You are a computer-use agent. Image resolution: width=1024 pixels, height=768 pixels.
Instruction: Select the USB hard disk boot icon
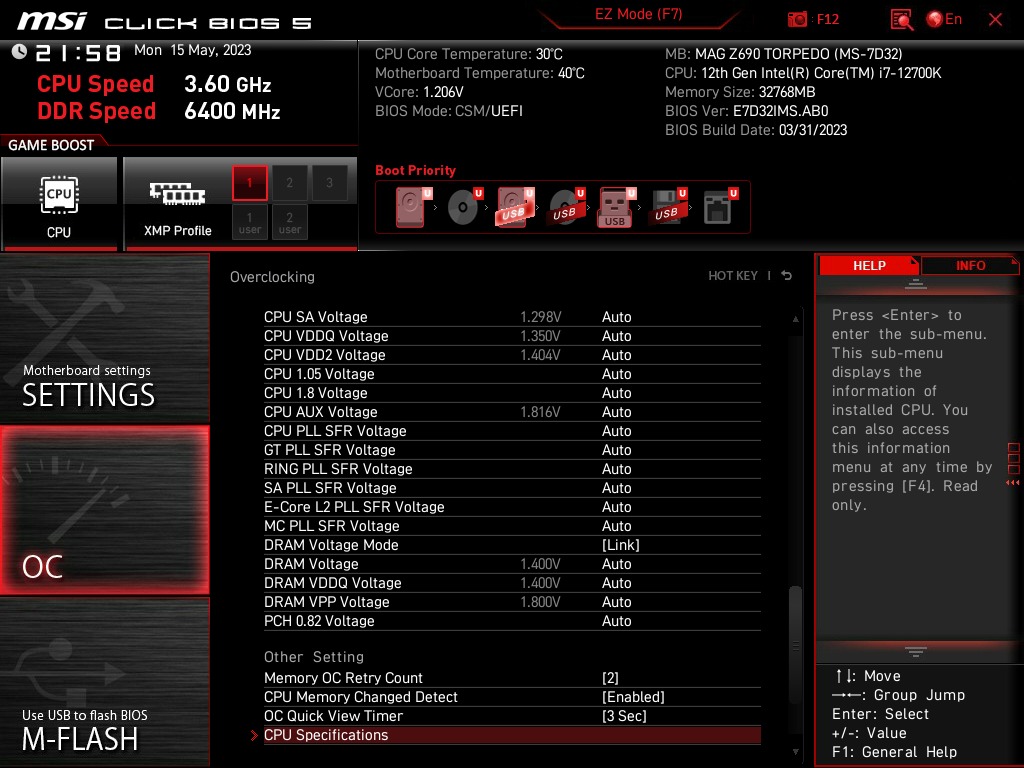[x=515, y=207]
